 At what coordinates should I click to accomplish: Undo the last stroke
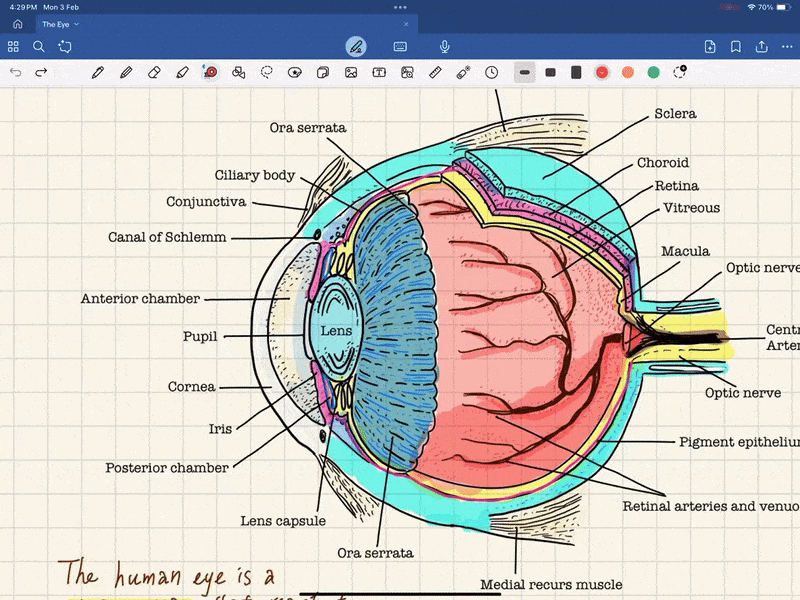tap(15, 72)
